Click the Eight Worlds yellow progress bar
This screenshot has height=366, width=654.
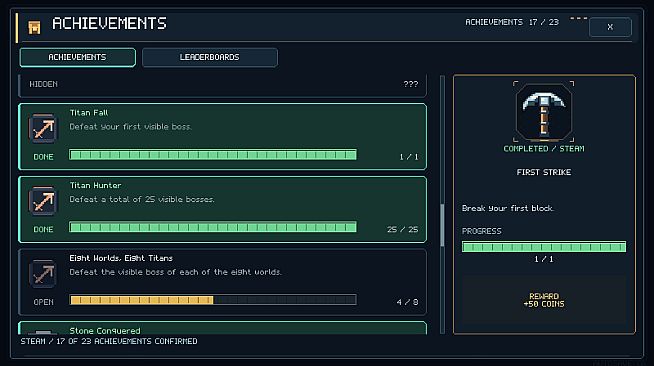click(x=213, y=300)
